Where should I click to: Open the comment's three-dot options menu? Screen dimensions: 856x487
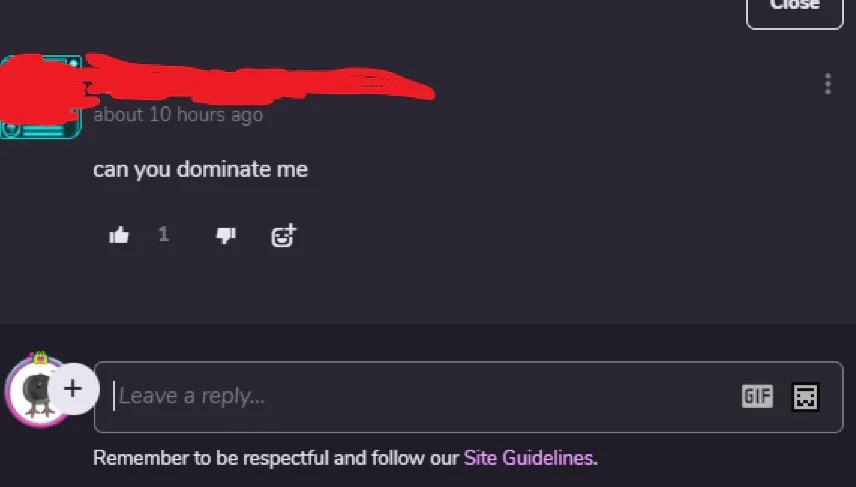pos(828,84)
